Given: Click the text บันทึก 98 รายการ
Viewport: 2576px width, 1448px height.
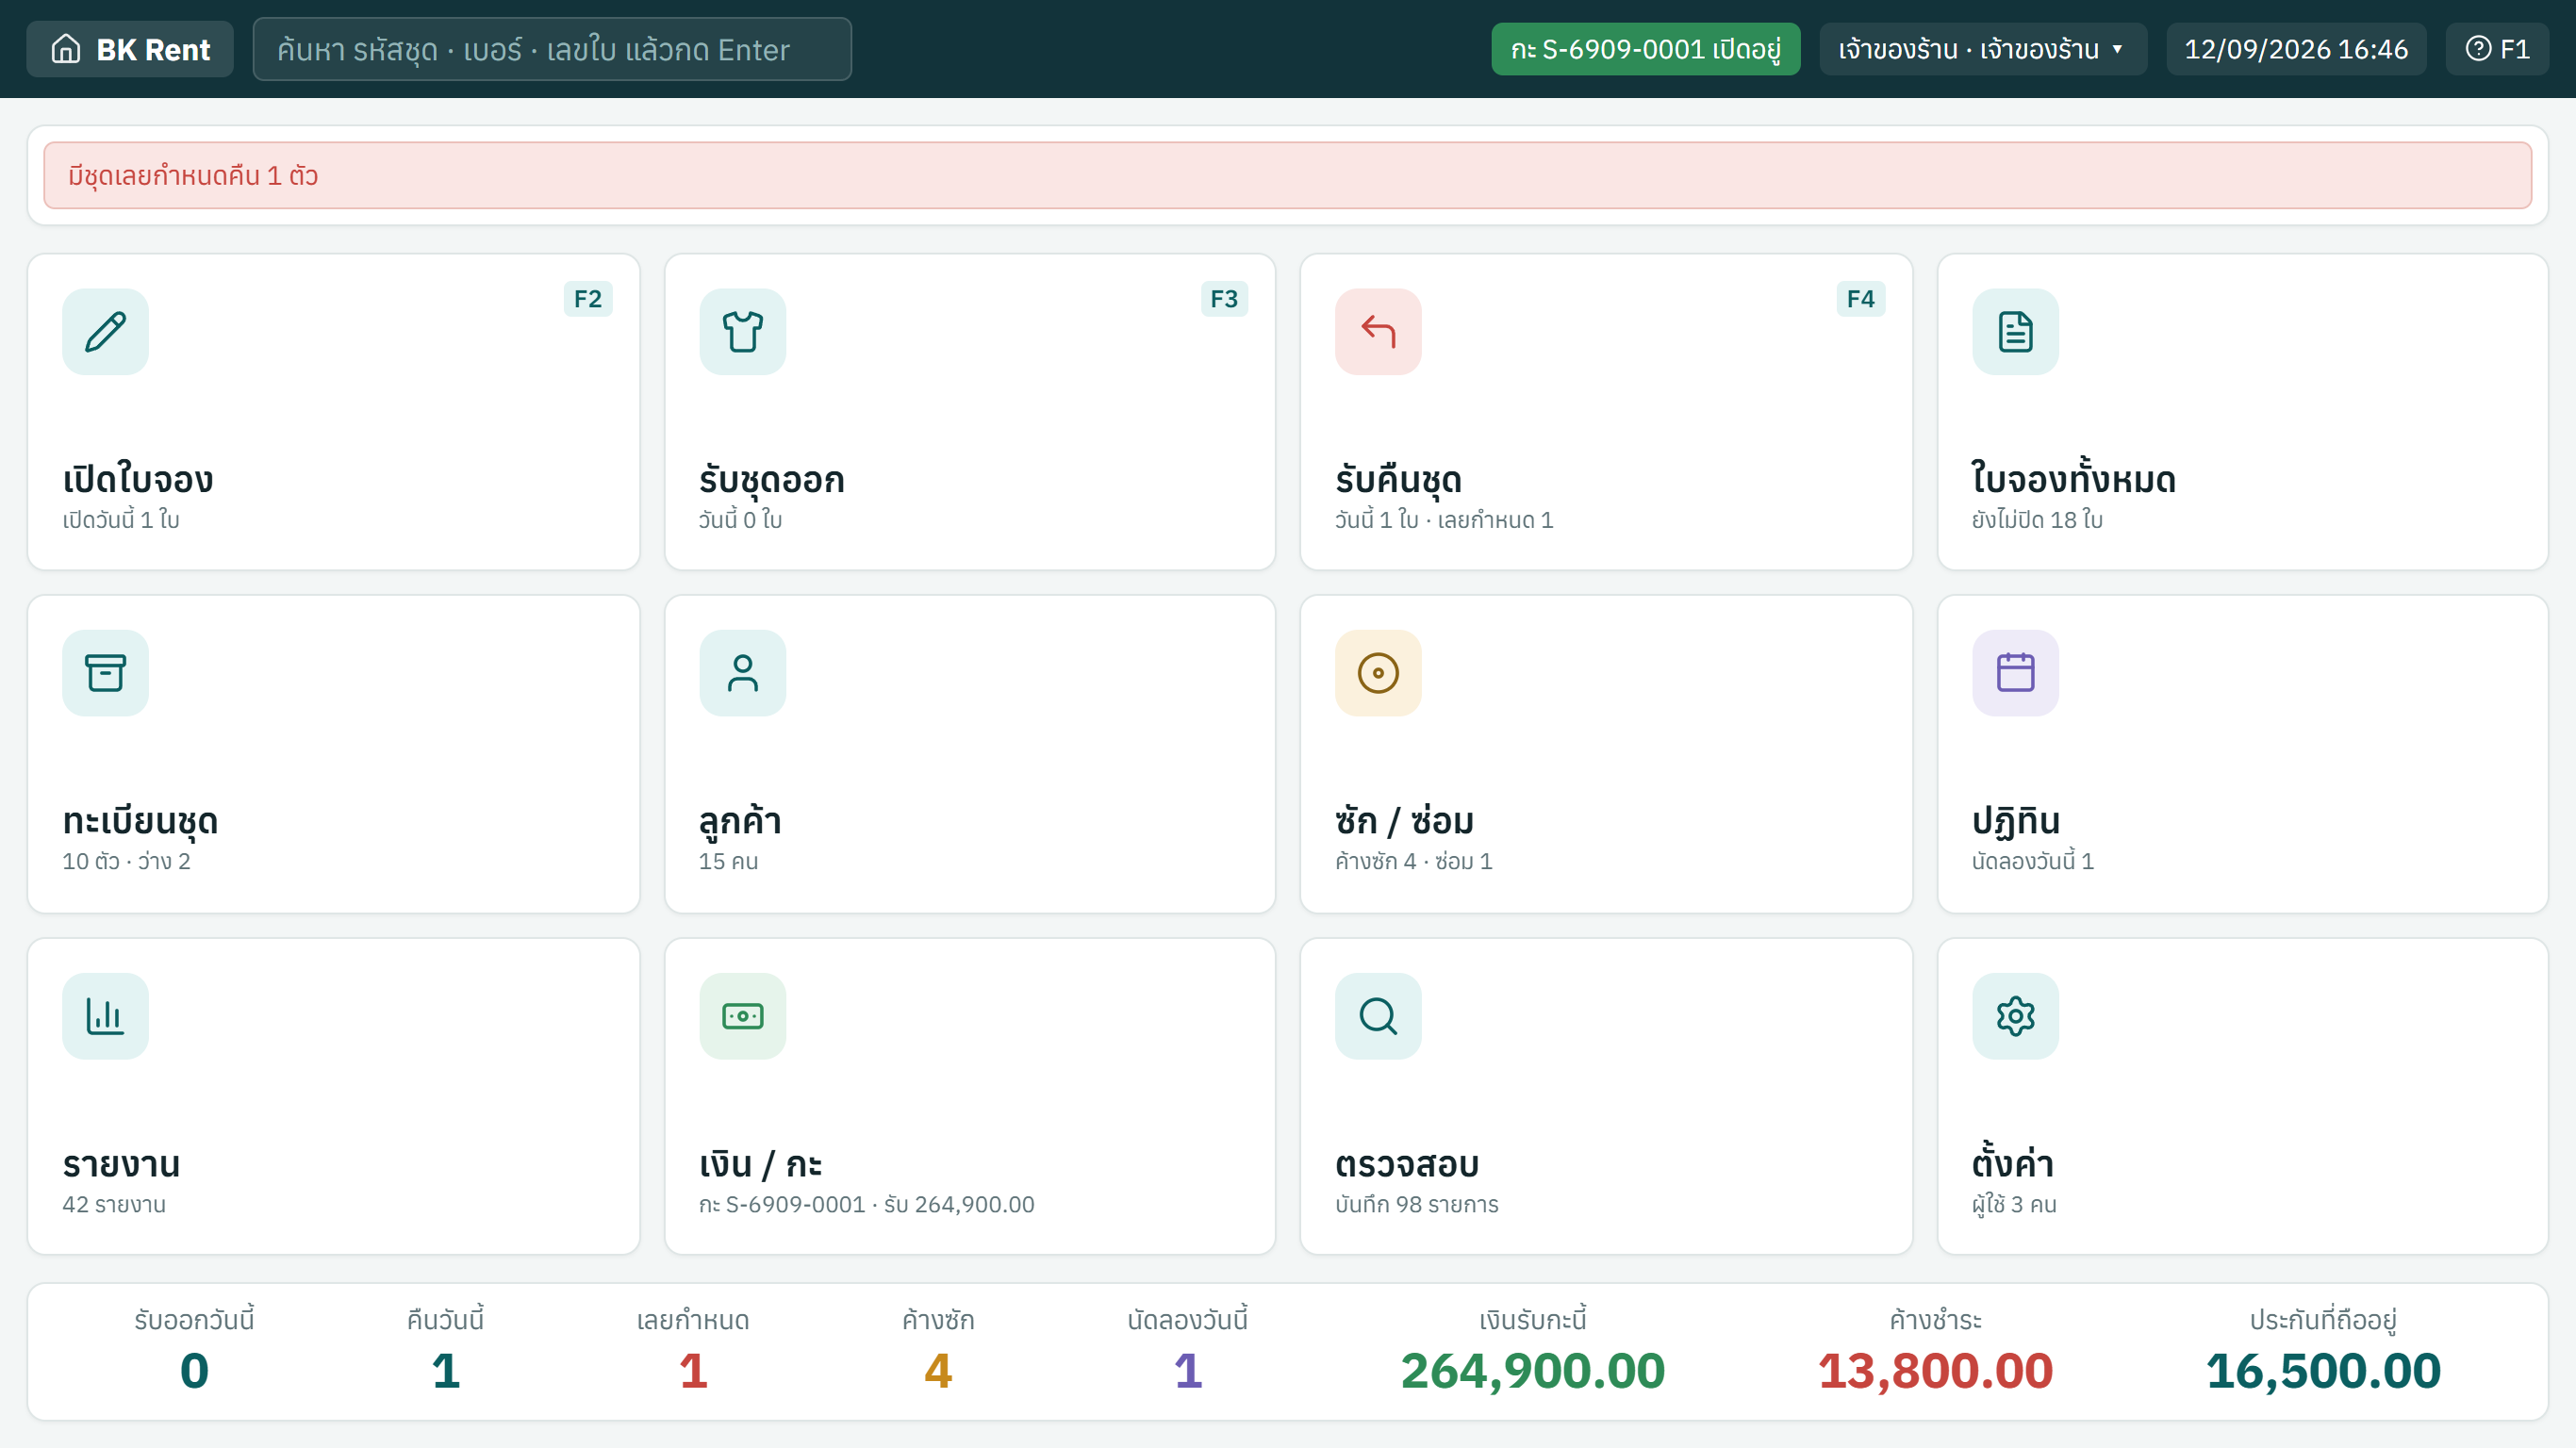Looking at the screenshot, I should click(x=1416, y=1204).
